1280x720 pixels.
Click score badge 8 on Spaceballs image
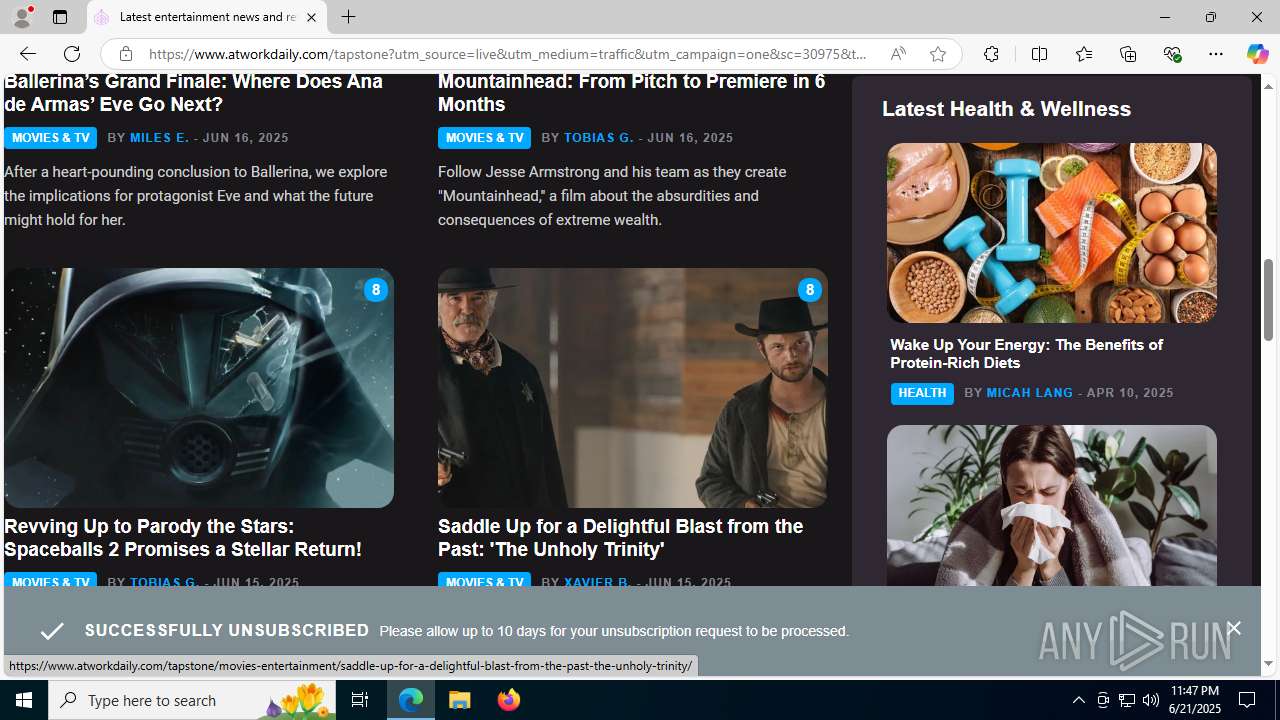coord(375,290)
